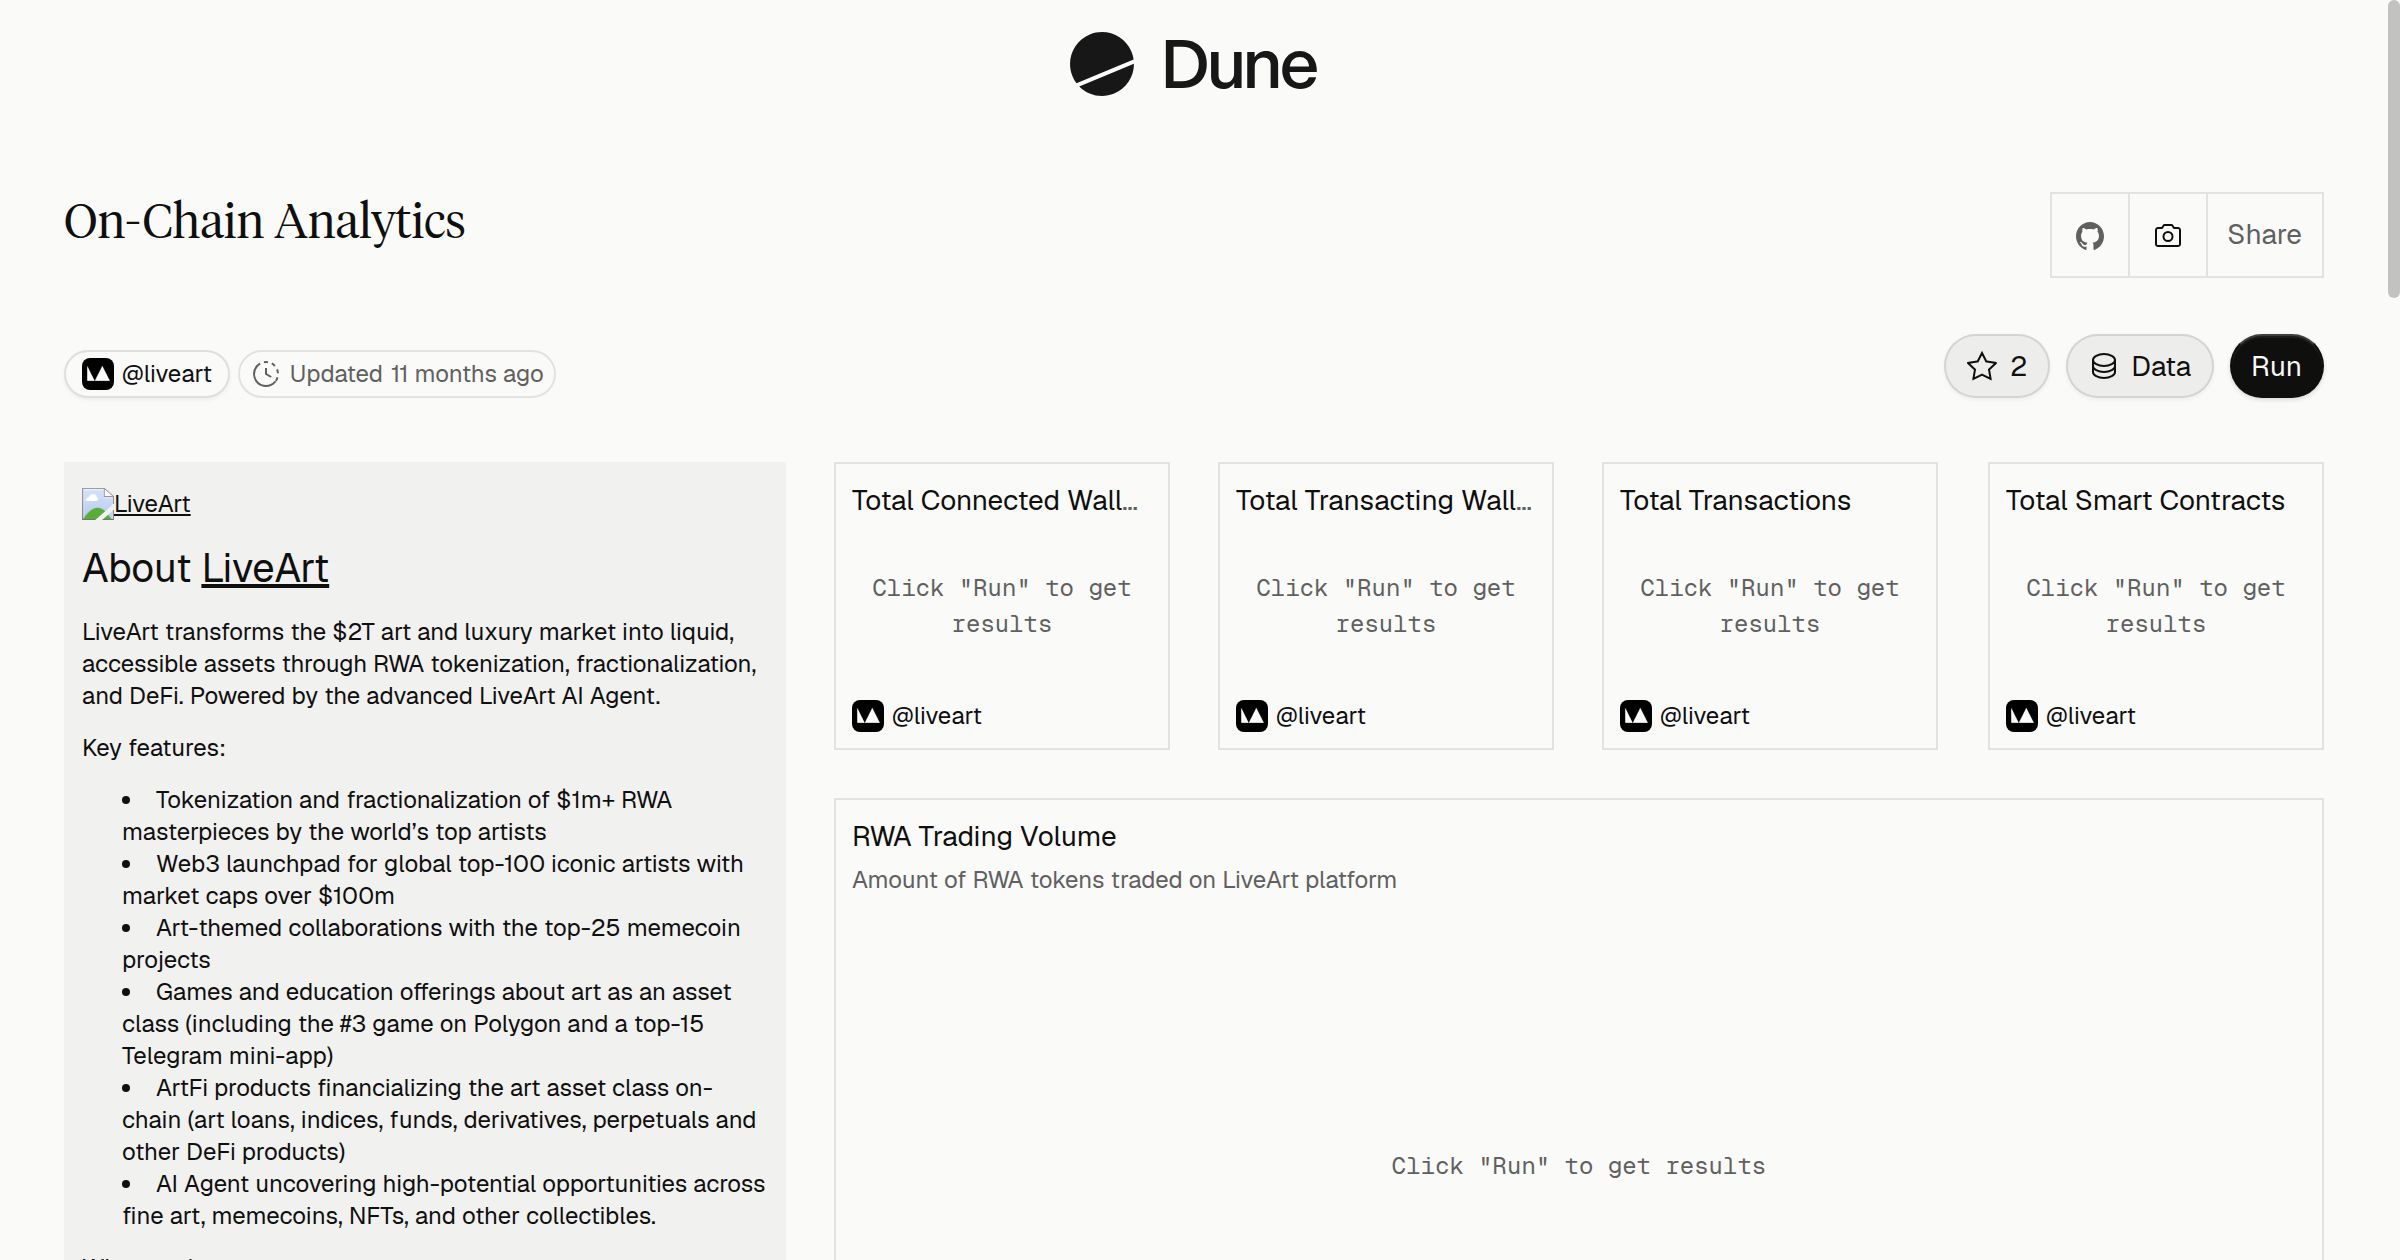Screen dimensions: 2400x1260
Task: Click the Share button
Action: 2264,235
